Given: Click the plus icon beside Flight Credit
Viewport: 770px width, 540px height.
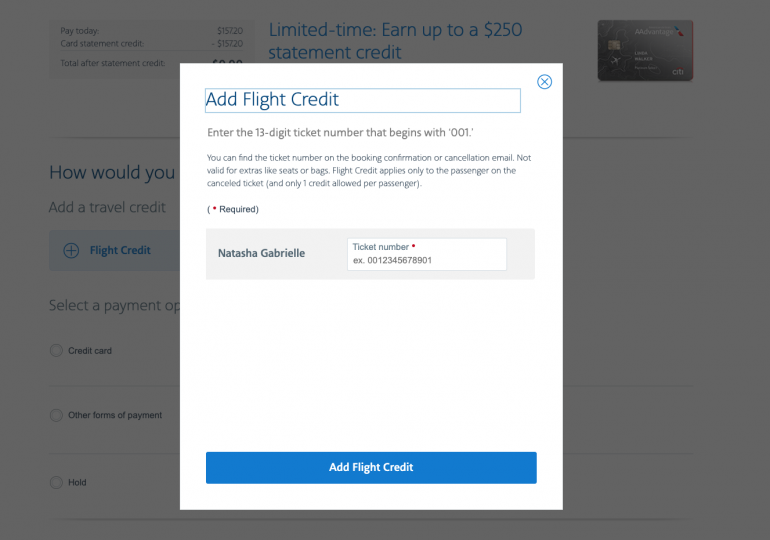Looking at the screenshot, I should coord(71,251).
